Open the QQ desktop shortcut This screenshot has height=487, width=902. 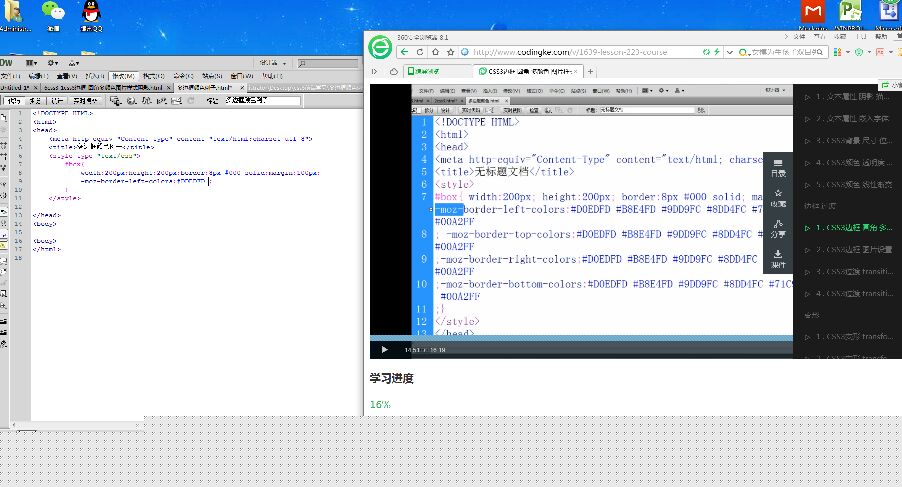click(92, 14)
